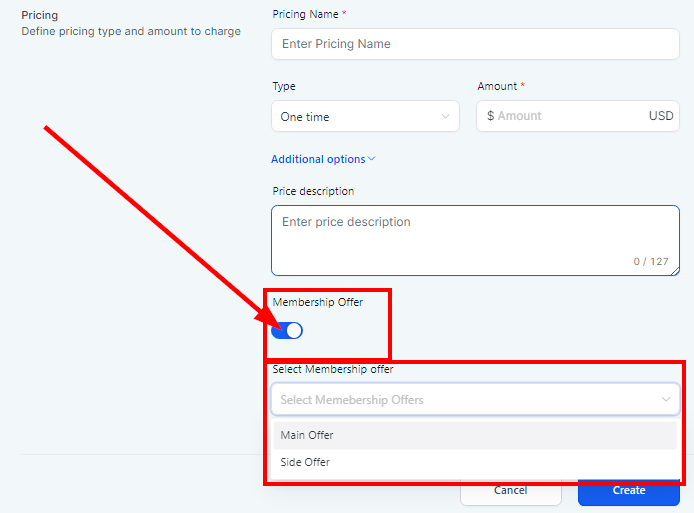Image resolution: width=694 pixels, height=513 pixels.
Task: Grab the Price description resize handle
Action: (675, 271)
